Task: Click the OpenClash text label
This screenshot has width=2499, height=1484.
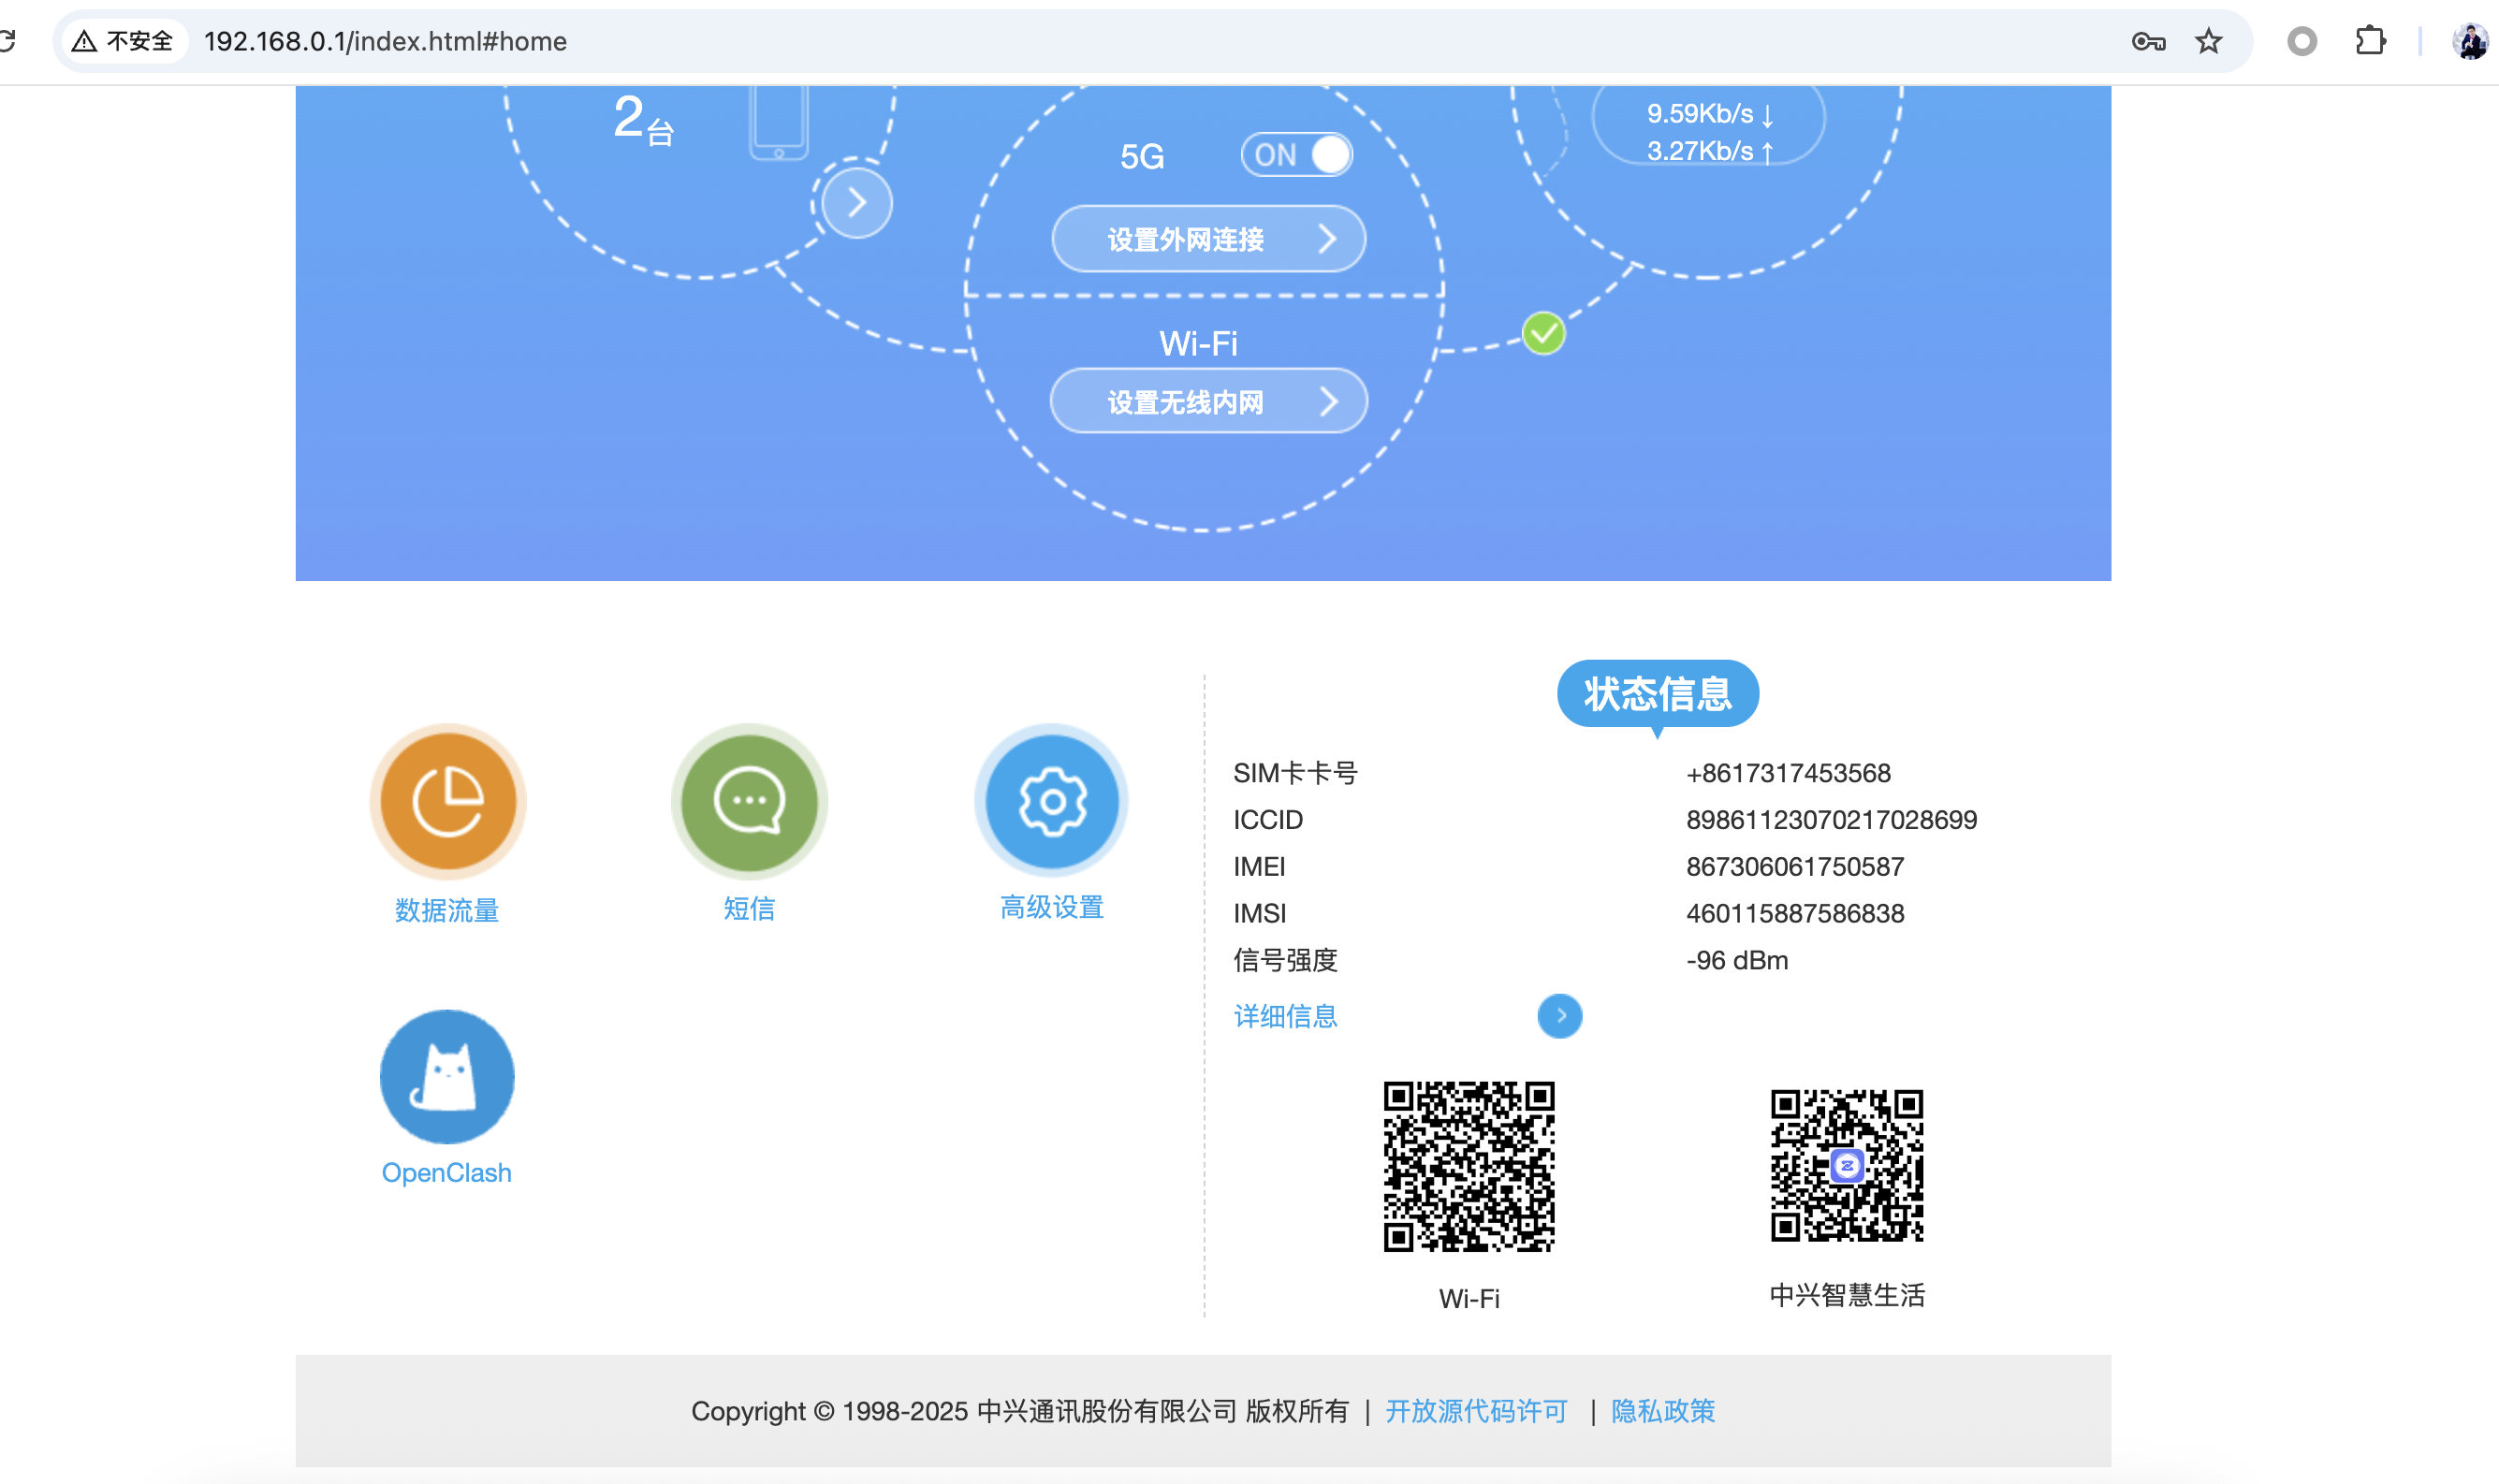Action: coord(446,1173)
